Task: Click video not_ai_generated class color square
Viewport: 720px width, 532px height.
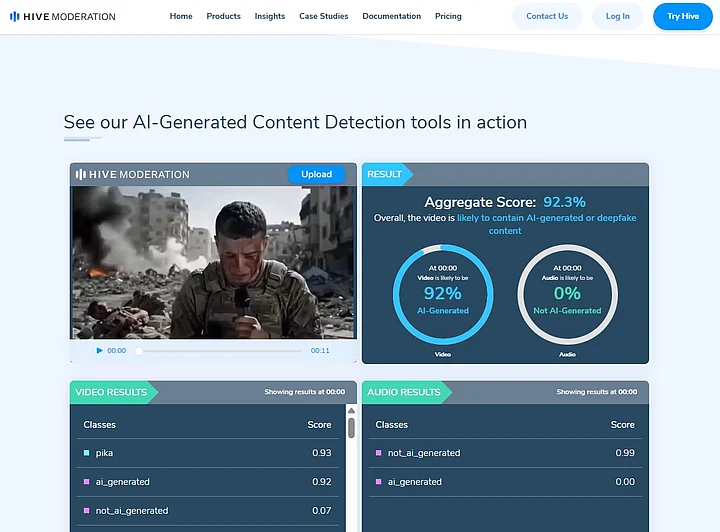Action: (x=87, y=511)
